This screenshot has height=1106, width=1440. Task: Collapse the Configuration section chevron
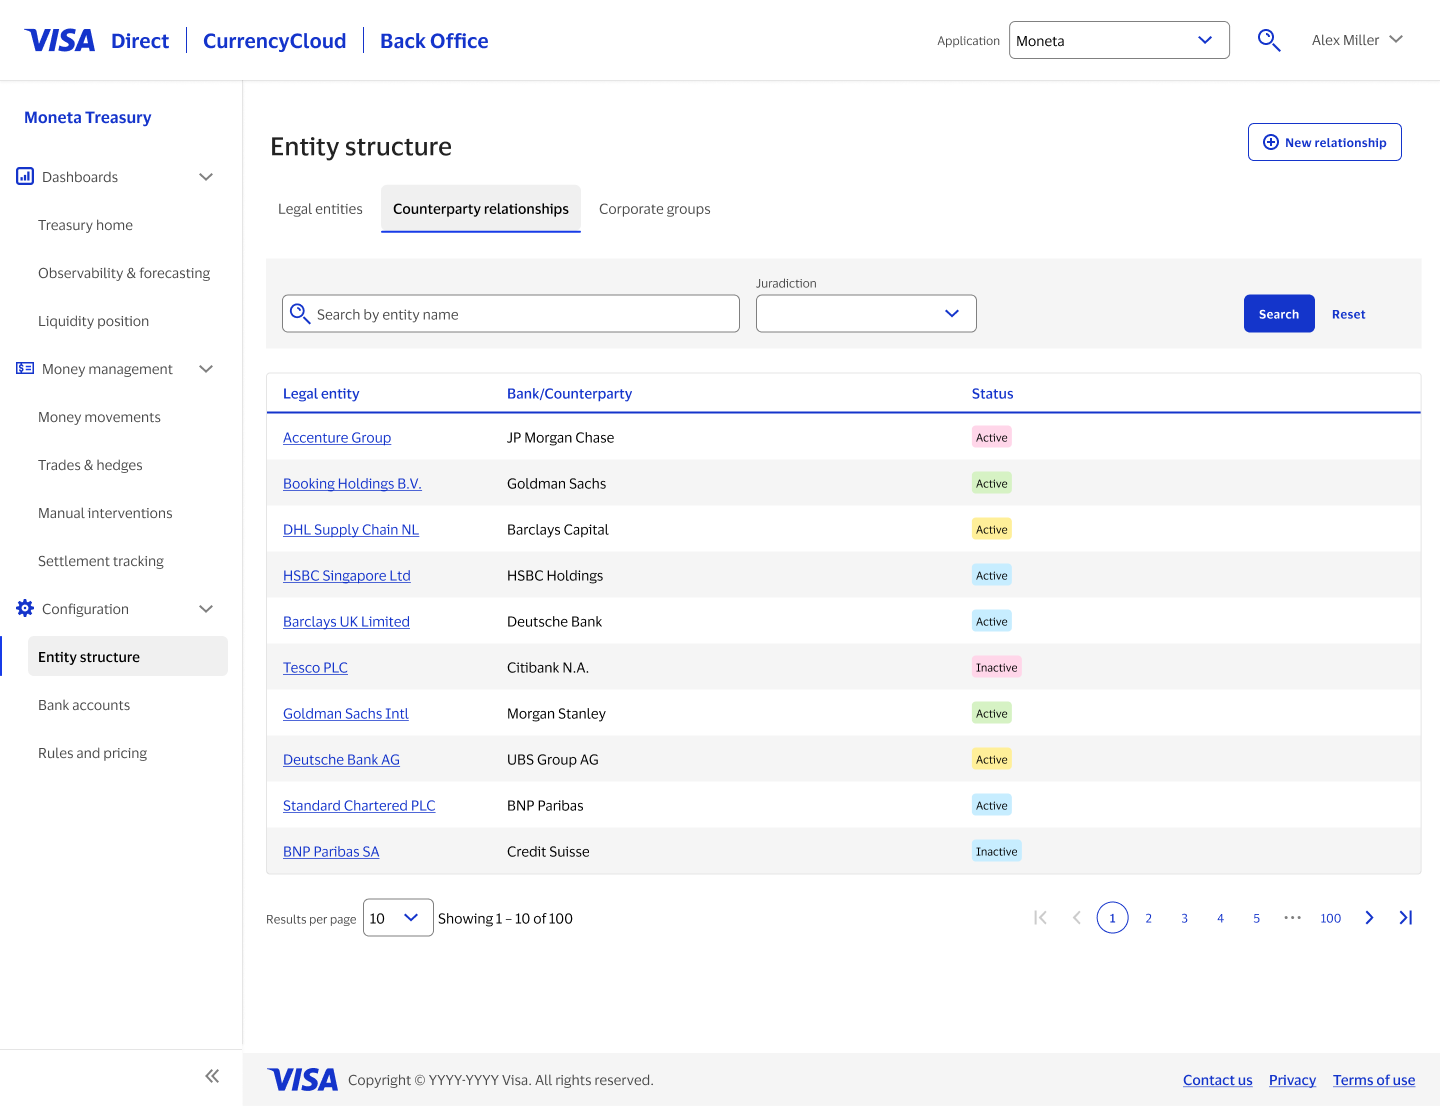pyautogui.click(x=206, y=609)
